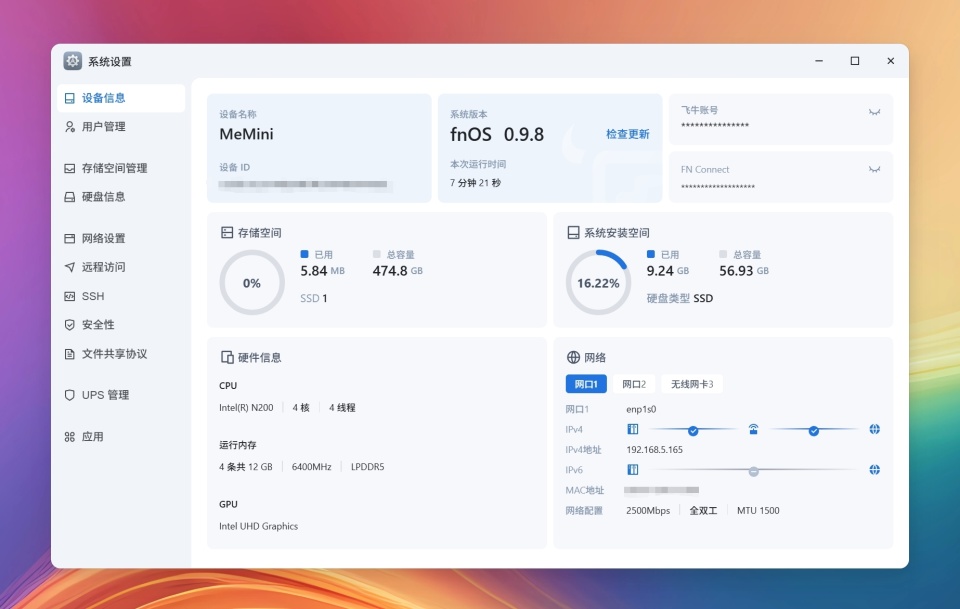The image size is (960, 609).
Task: Click the 远程访问 paper-plane icon
Action: (70, 267)
